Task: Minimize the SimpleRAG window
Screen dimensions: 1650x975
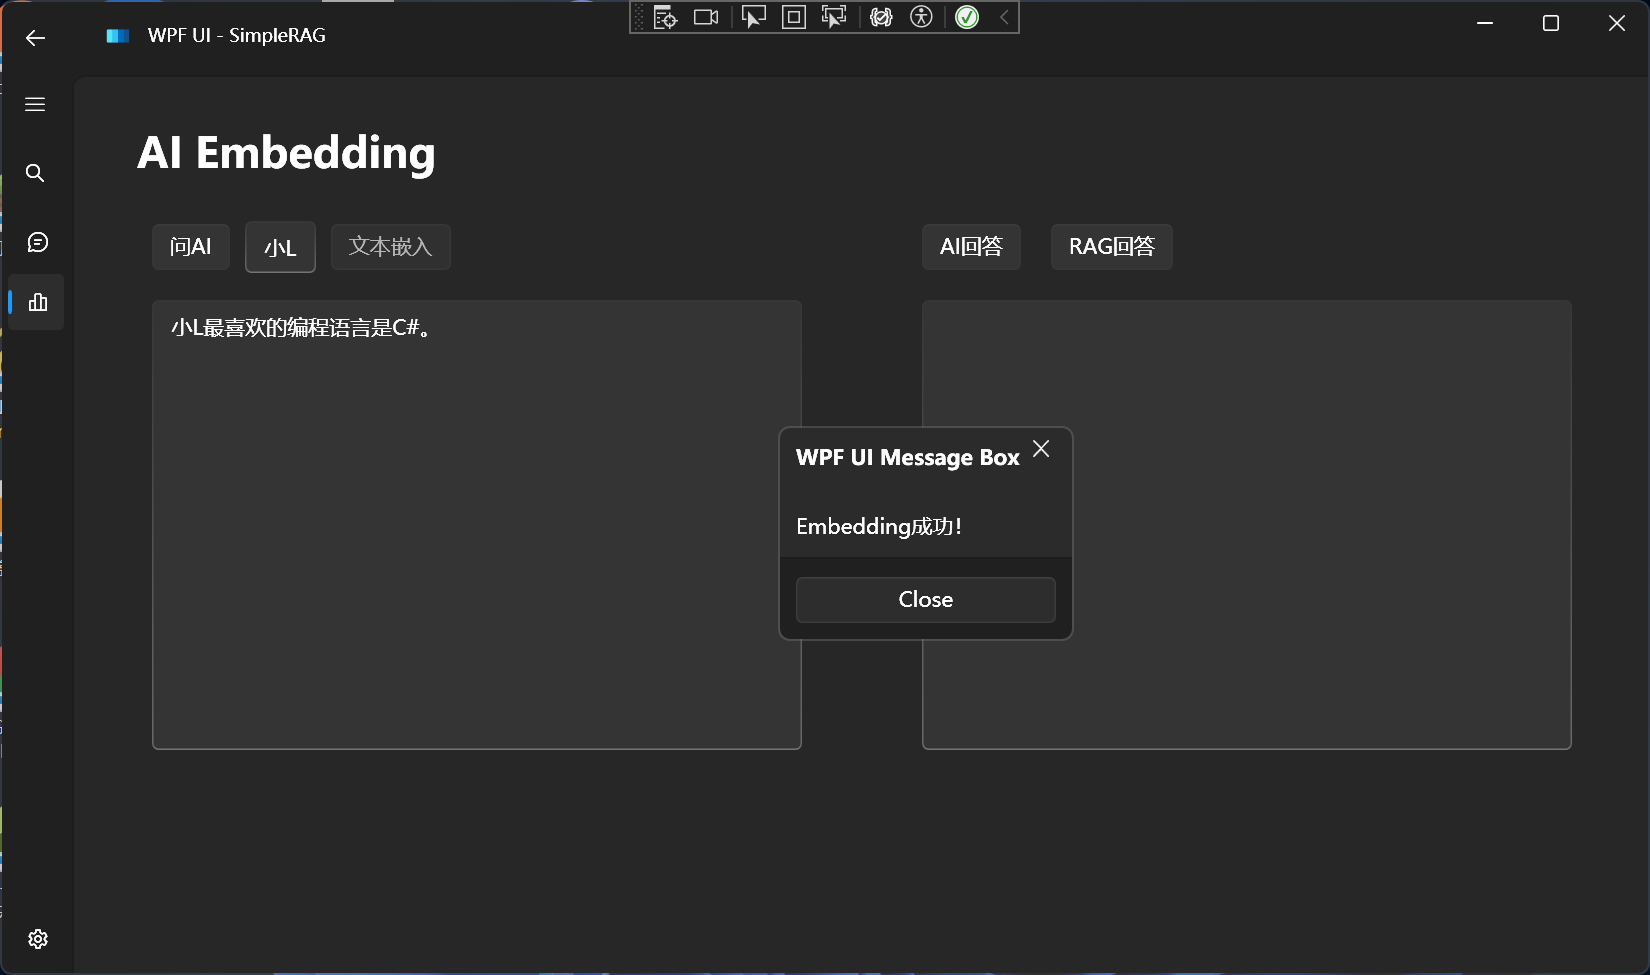Action: point(1485,23)
